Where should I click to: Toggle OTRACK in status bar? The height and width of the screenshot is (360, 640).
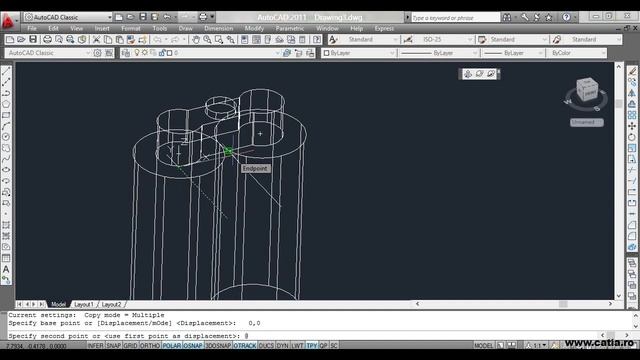245,346
